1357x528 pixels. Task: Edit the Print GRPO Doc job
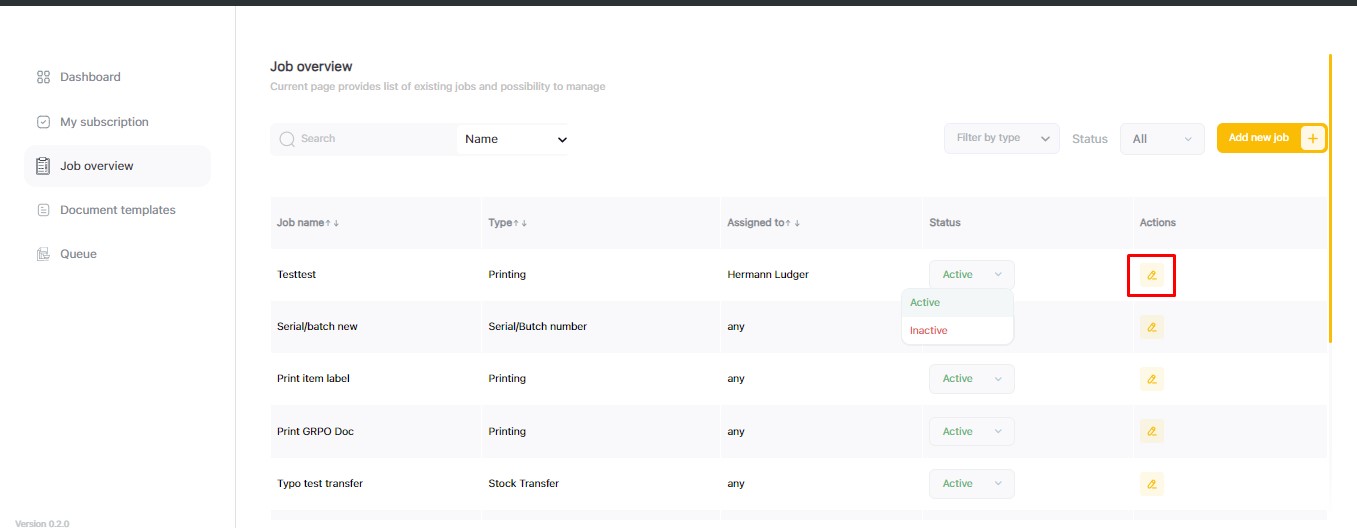click(1151, 432)
